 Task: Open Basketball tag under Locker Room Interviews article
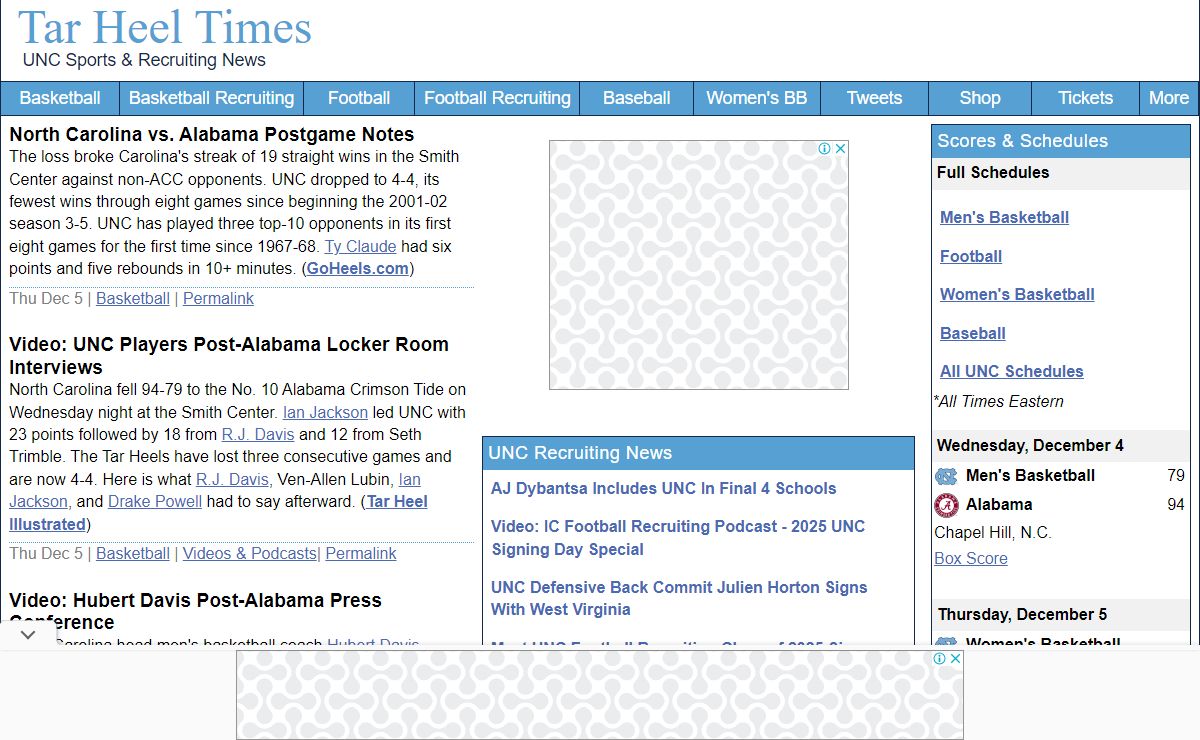pyautogui.click(x=133, y=553)
